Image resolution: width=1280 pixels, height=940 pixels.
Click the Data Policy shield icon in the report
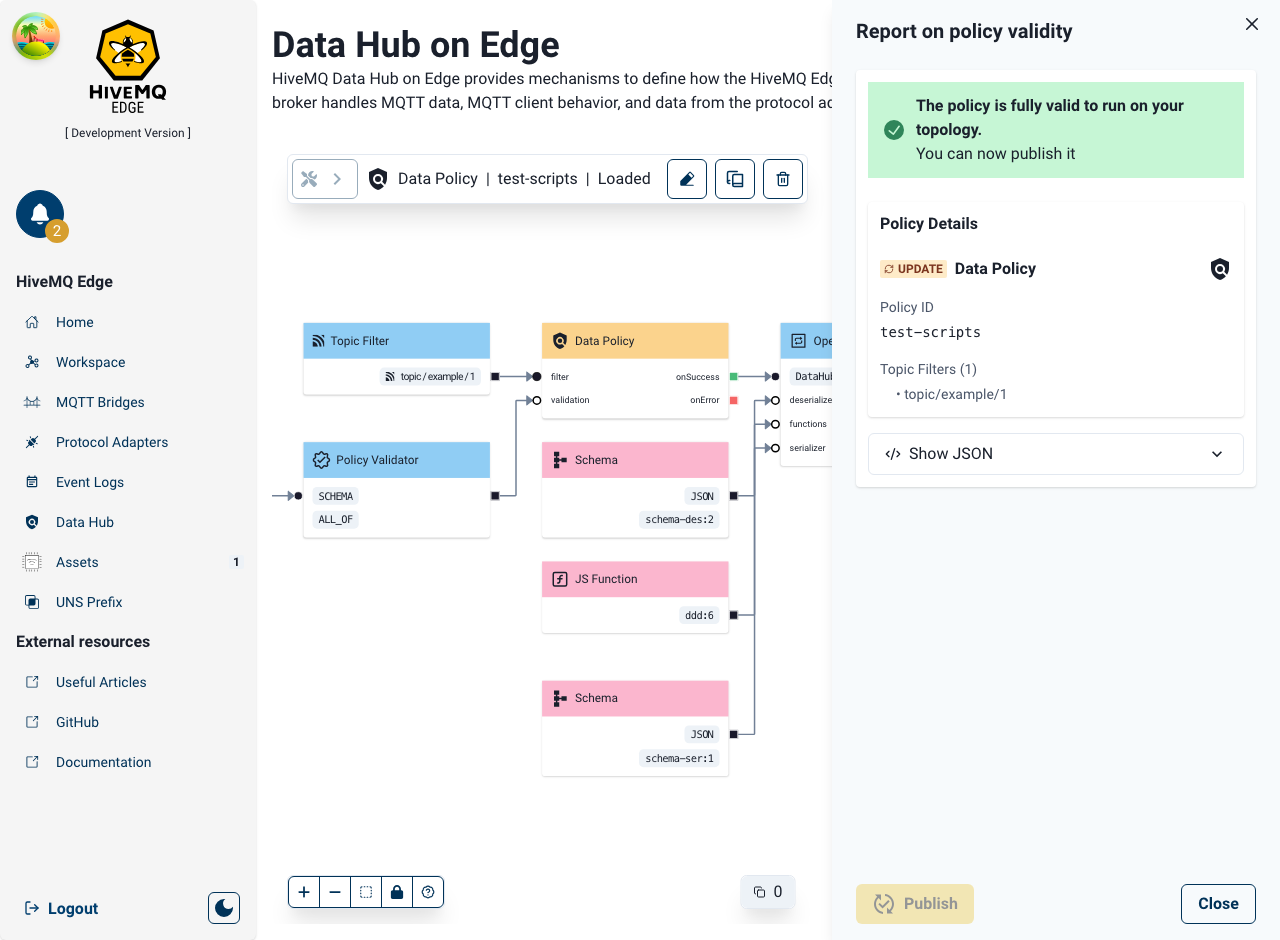1220,269
